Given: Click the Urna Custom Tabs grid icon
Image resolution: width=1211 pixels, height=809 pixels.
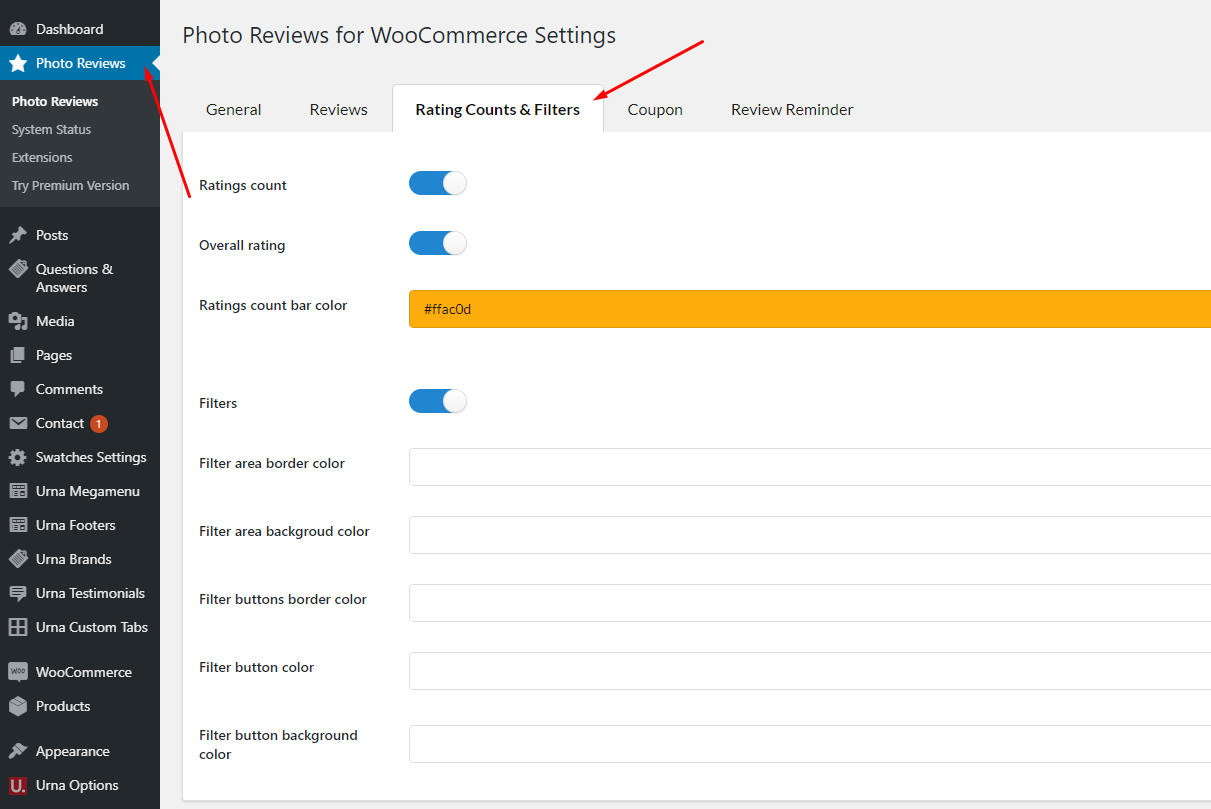Looking at the screenshot, I should point(18,627).
